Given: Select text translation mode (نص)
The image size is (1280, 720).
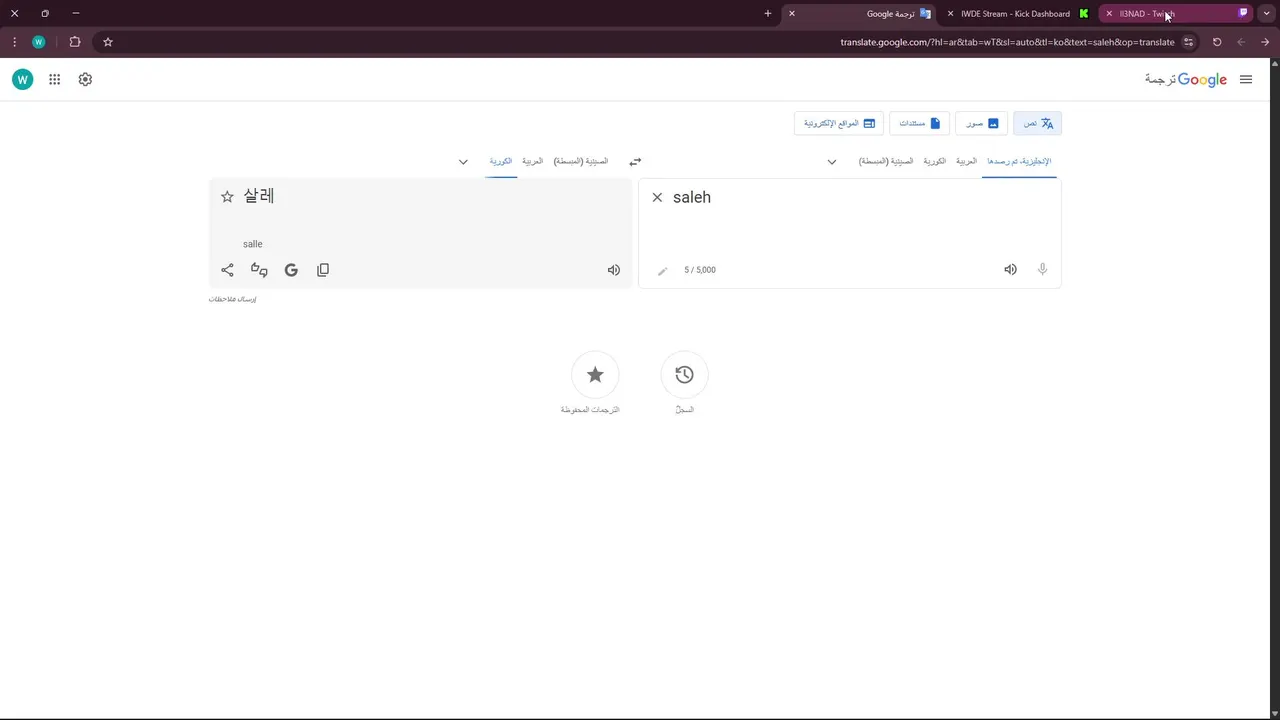Looking at the screenshot, I should tap(1037, 123).
